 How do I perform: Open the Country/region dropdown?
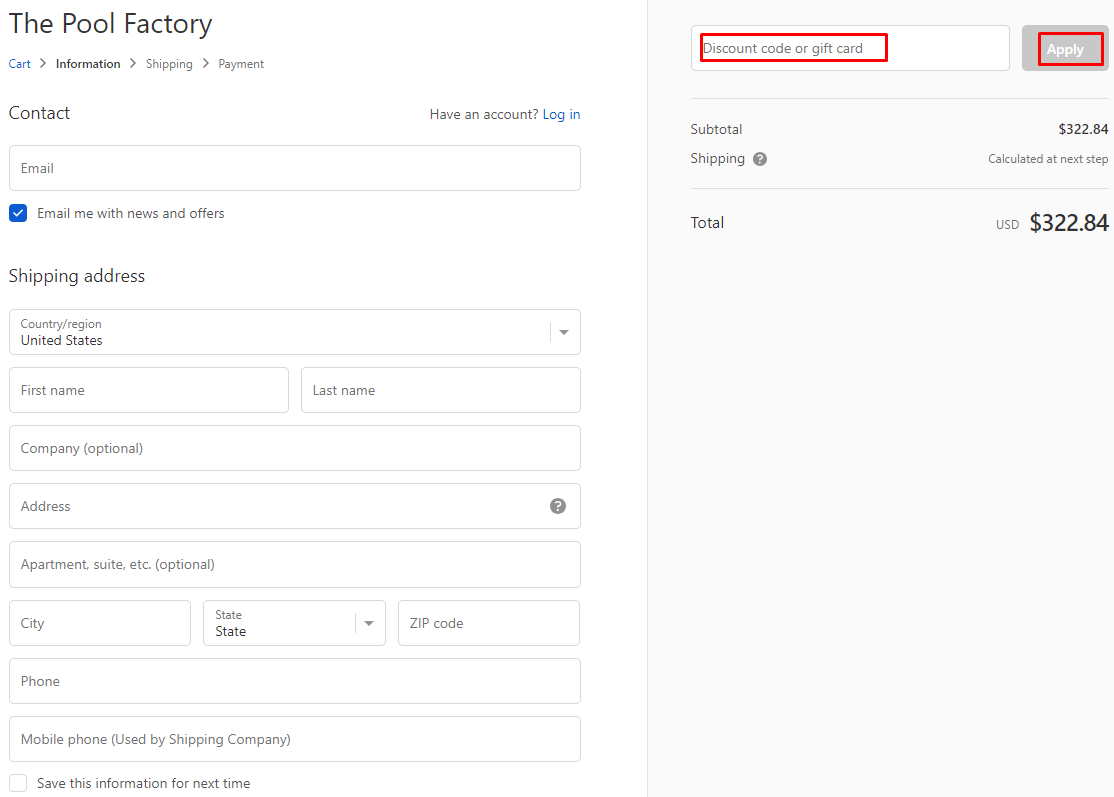click(x=294, y=332)
